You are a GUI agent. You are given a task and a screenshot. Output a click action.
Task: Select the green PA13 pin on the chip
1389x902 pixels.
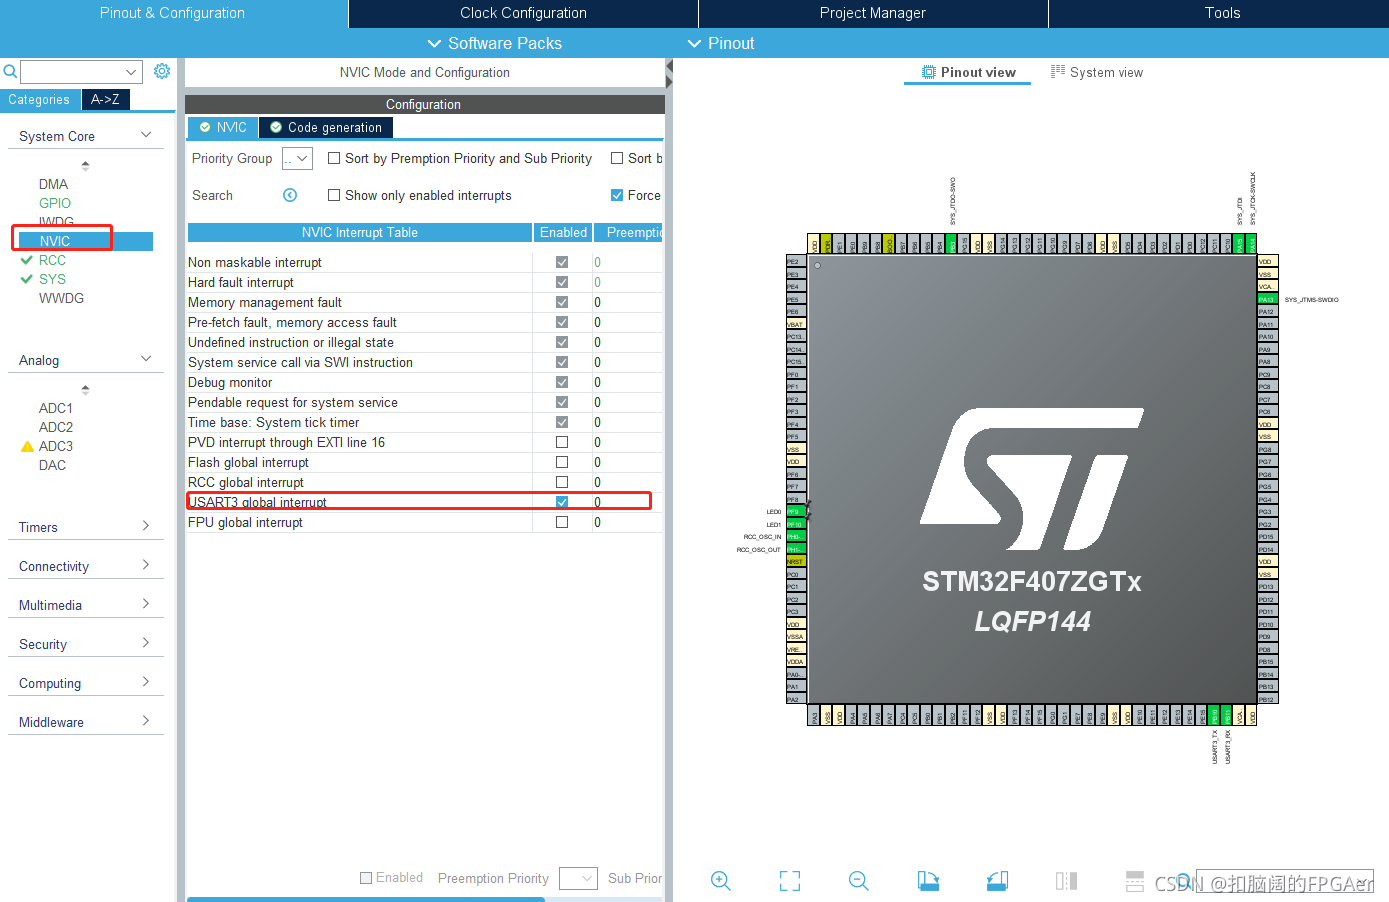coord(1267,299)
